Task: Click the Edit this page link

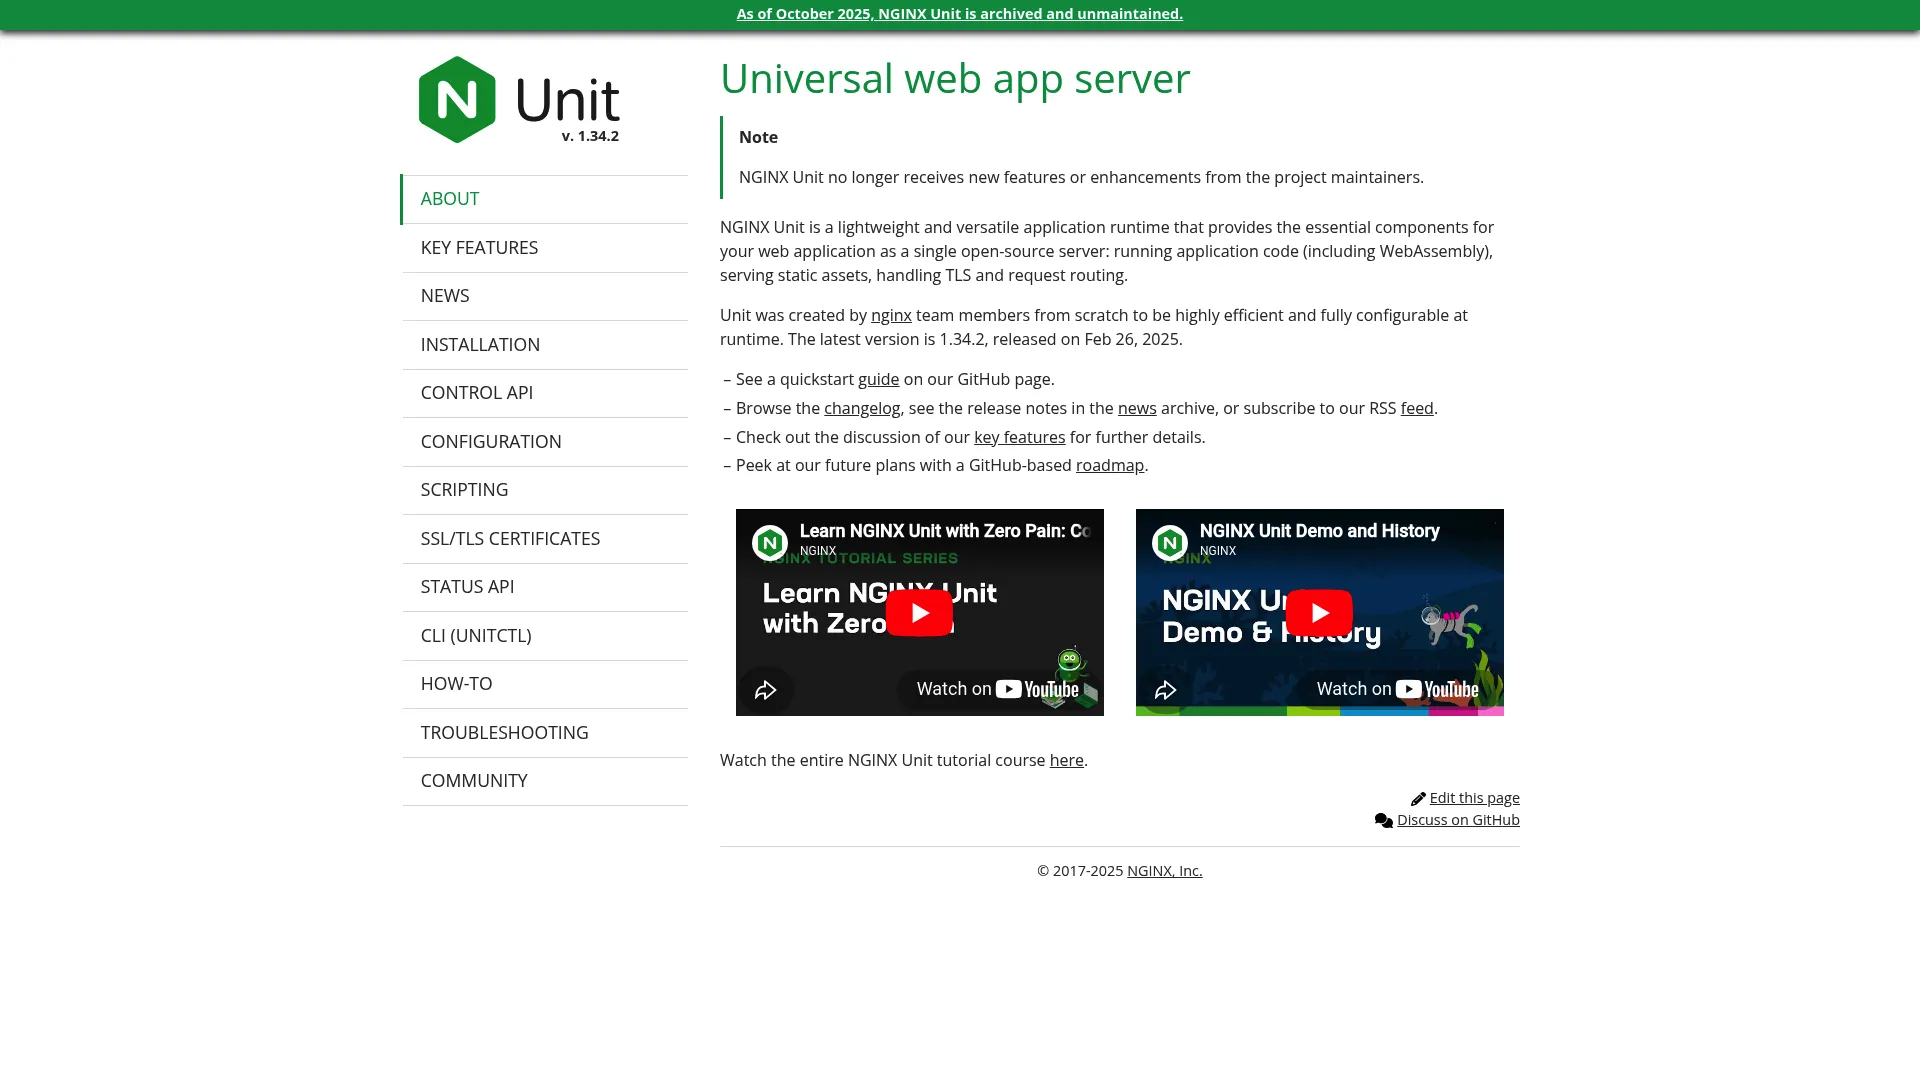Action: [x=1474, y=798]
